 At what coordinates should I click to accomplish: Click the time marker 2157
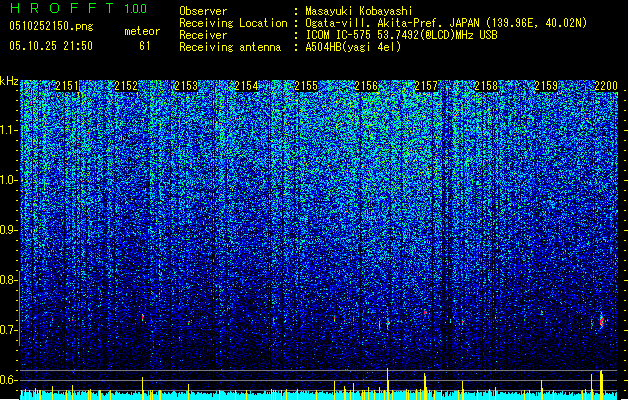pos(426,86)
